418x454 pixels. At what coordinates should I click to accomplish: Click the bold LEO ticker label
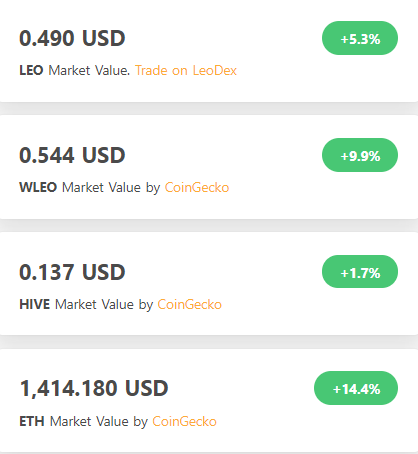pos(31,70)
